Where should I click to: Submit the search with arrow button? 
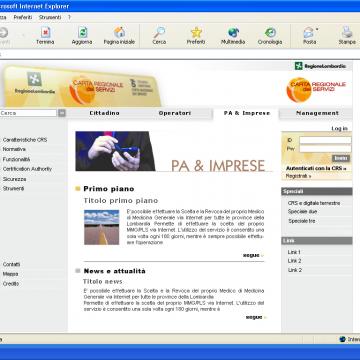click(x=62, y=113)
